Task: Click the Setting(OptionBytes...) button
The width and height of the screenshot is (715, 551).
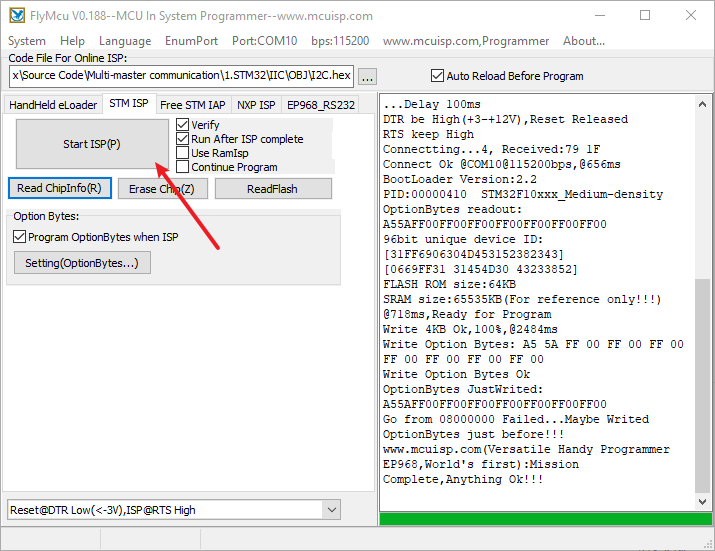Action: (x=82, y=263)
